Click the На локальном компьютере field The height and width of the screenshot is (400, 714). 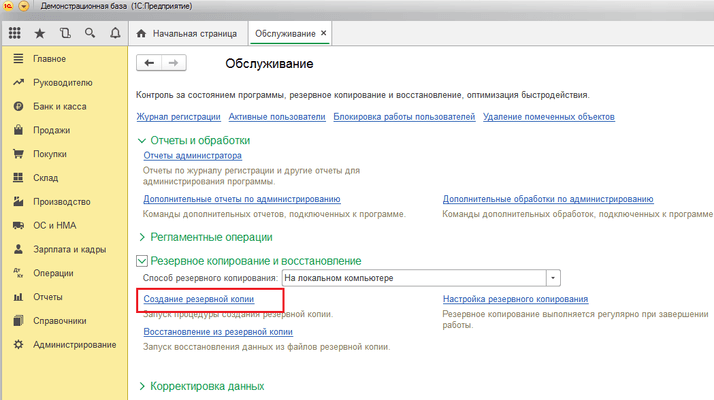[412, 277]
